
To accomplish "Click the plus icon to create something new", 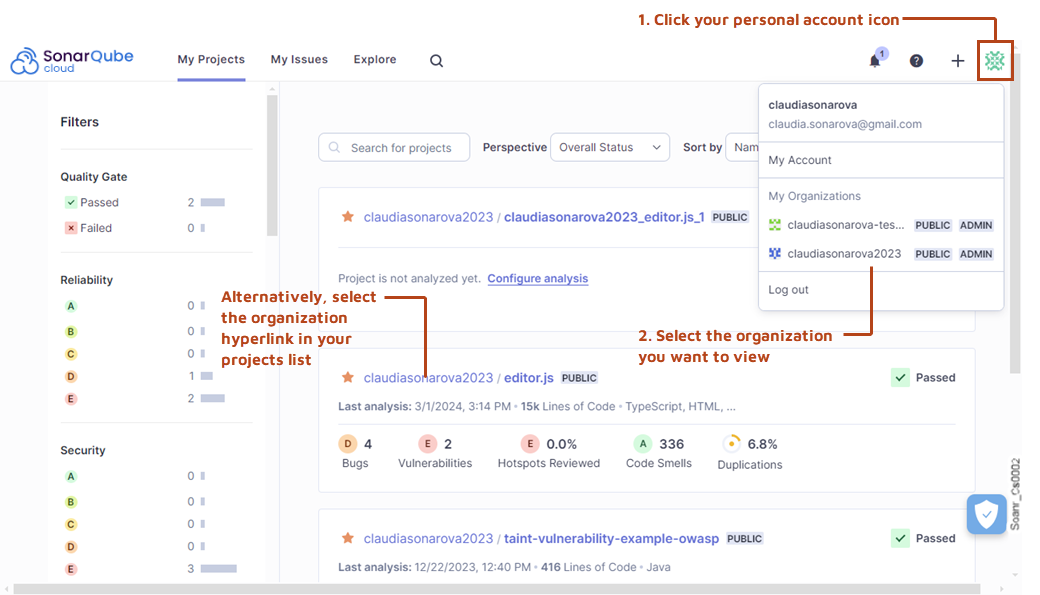I will click(957, 61).
